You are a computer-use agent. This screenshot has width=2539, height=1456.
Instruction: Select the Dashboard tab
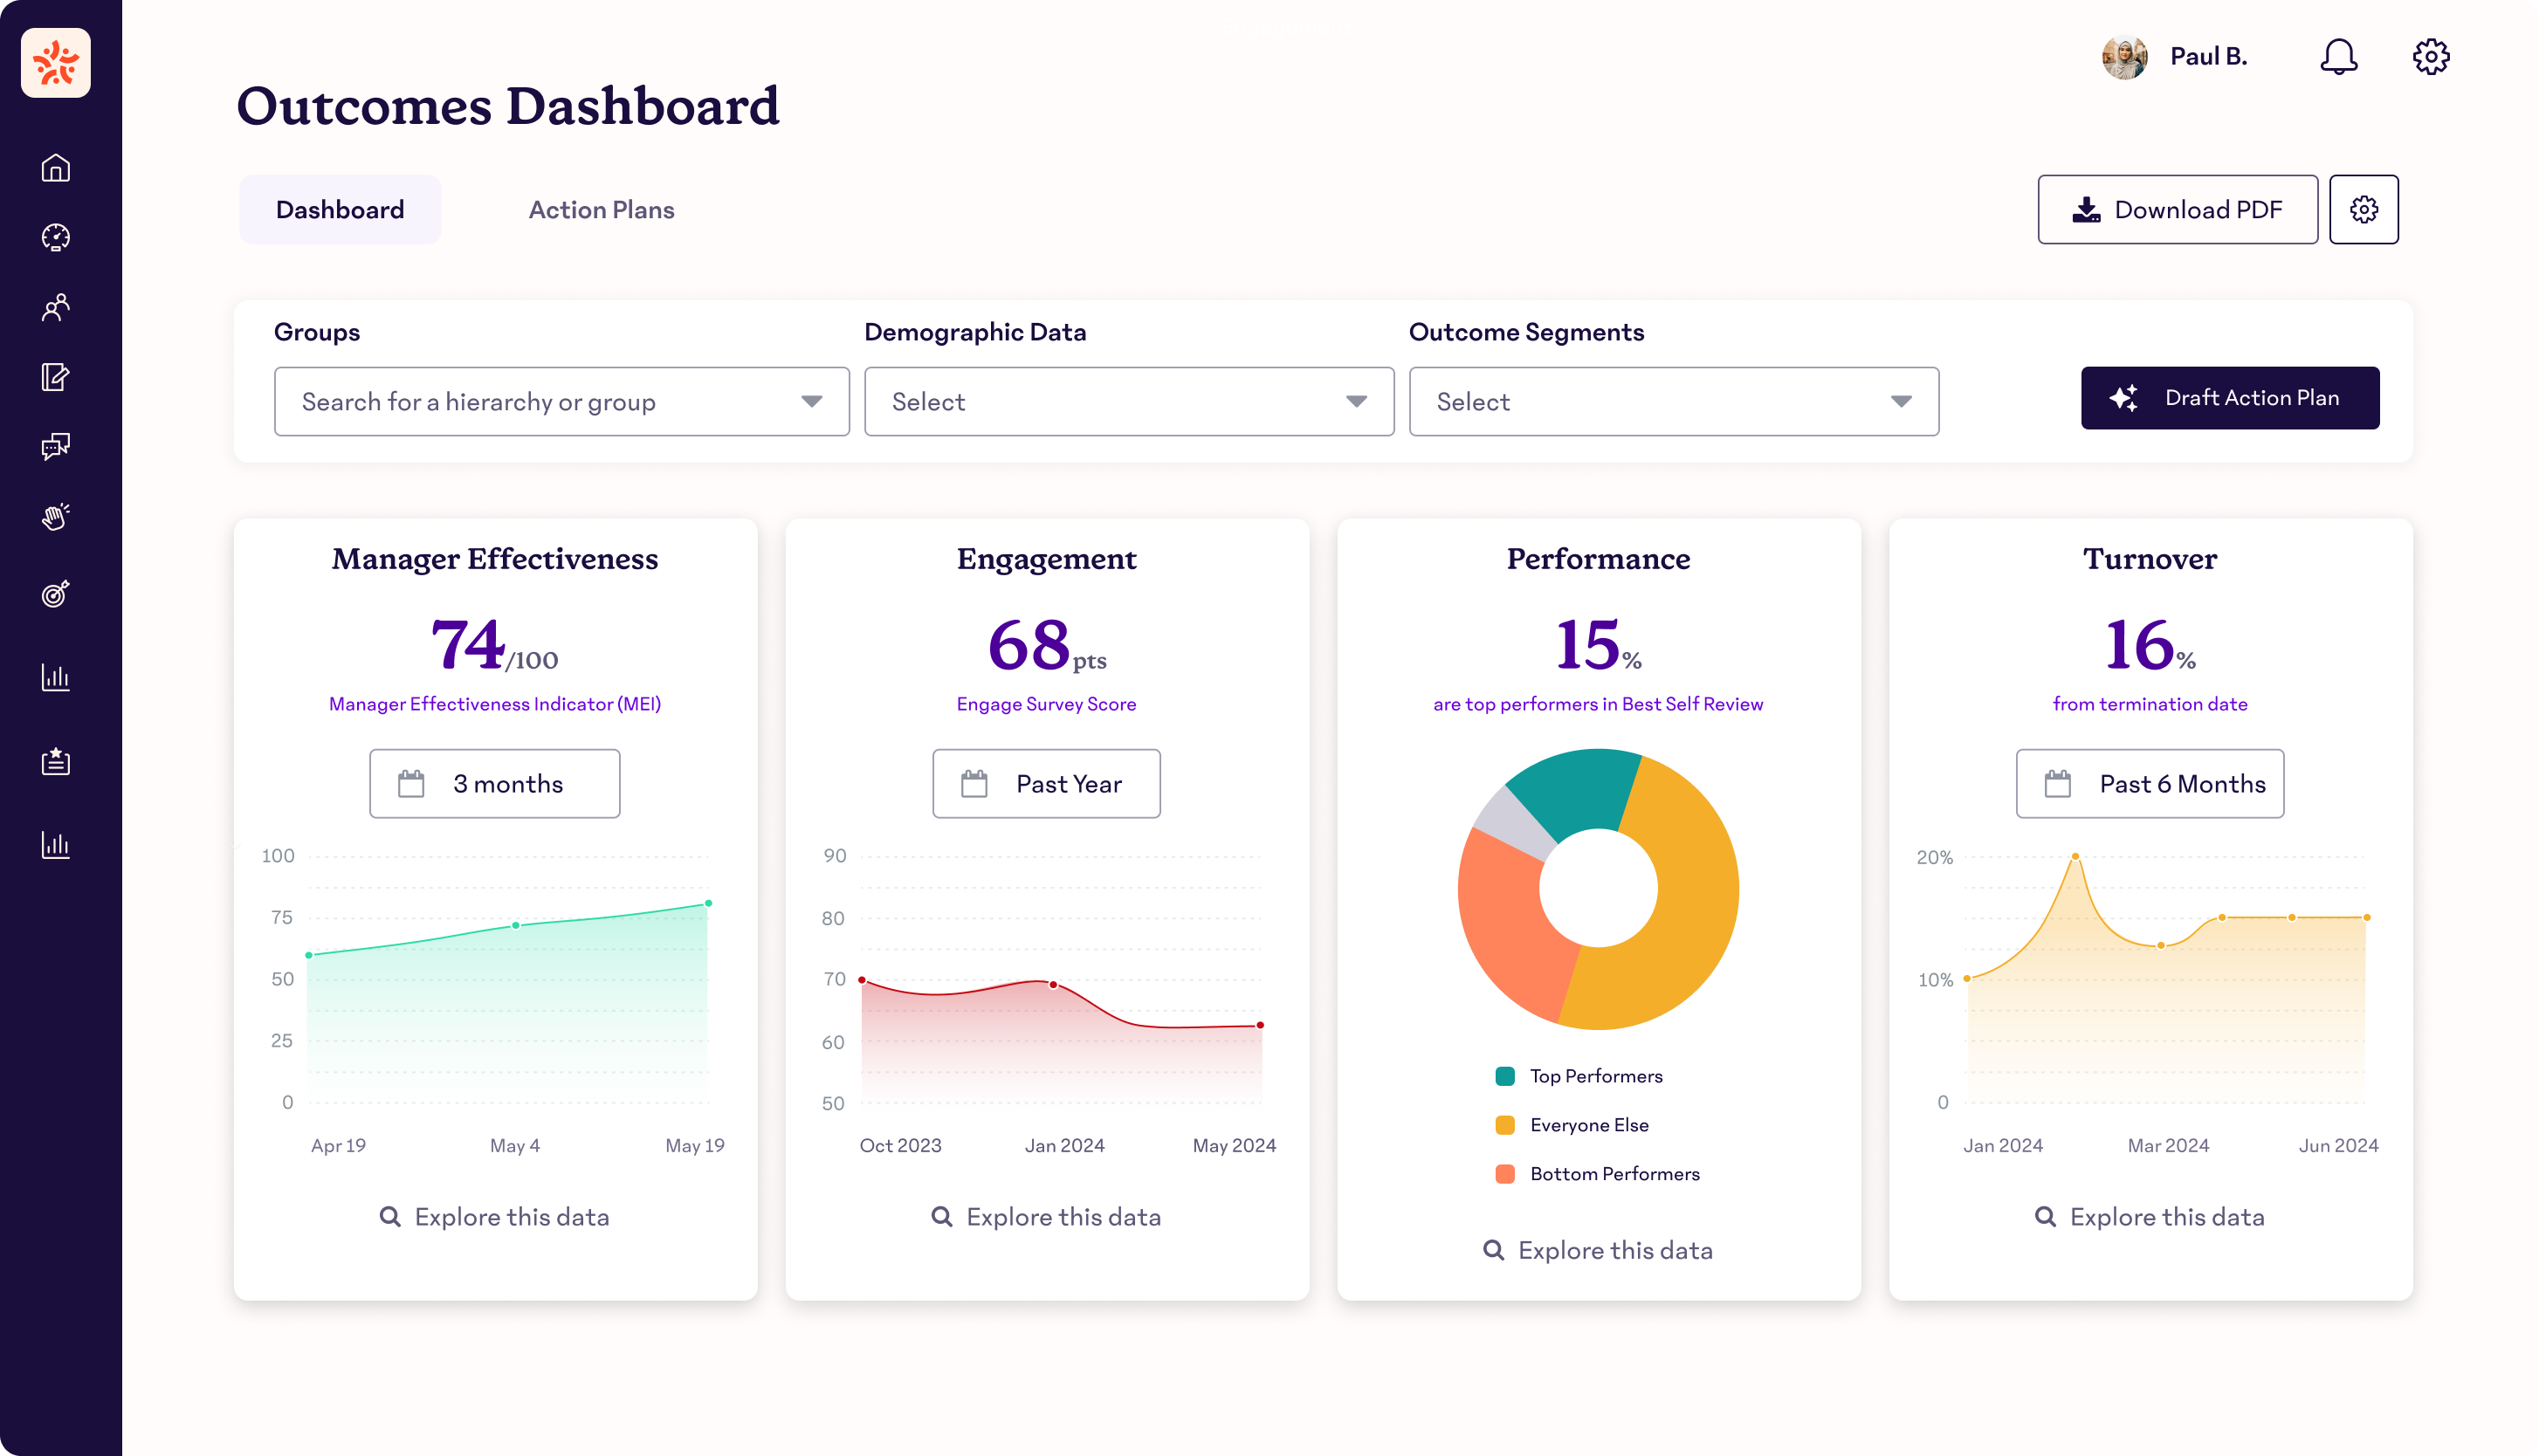tap(340, 210)
